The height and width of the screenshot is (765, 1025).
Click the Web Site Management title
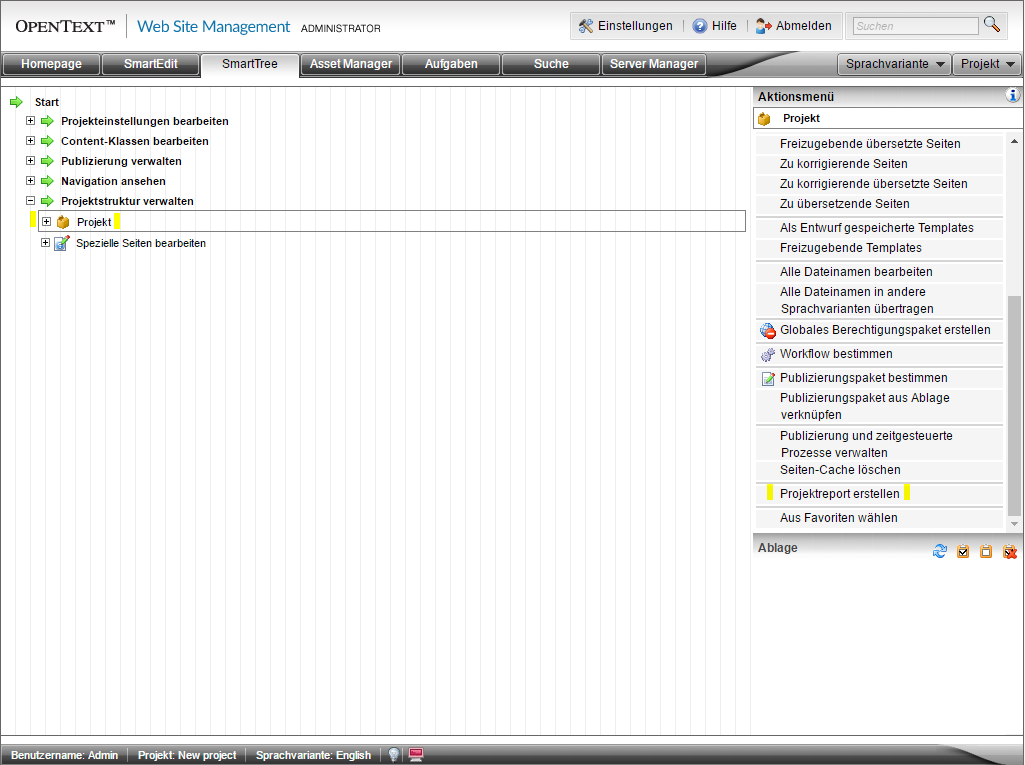click(213, 27)
